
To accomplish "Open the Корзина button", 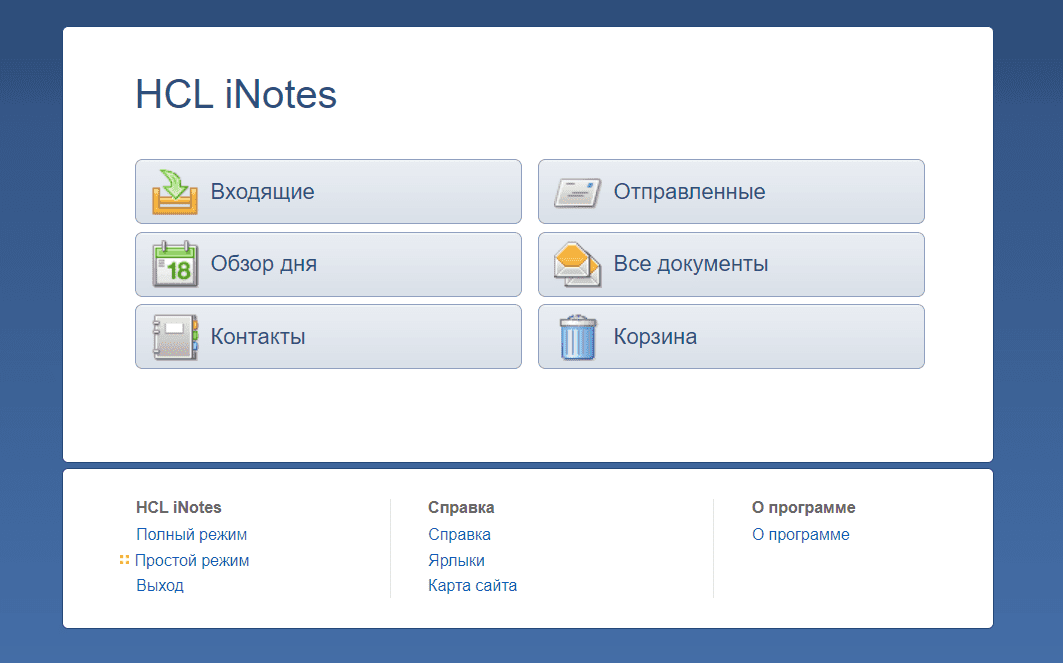I will pos(655,337).
